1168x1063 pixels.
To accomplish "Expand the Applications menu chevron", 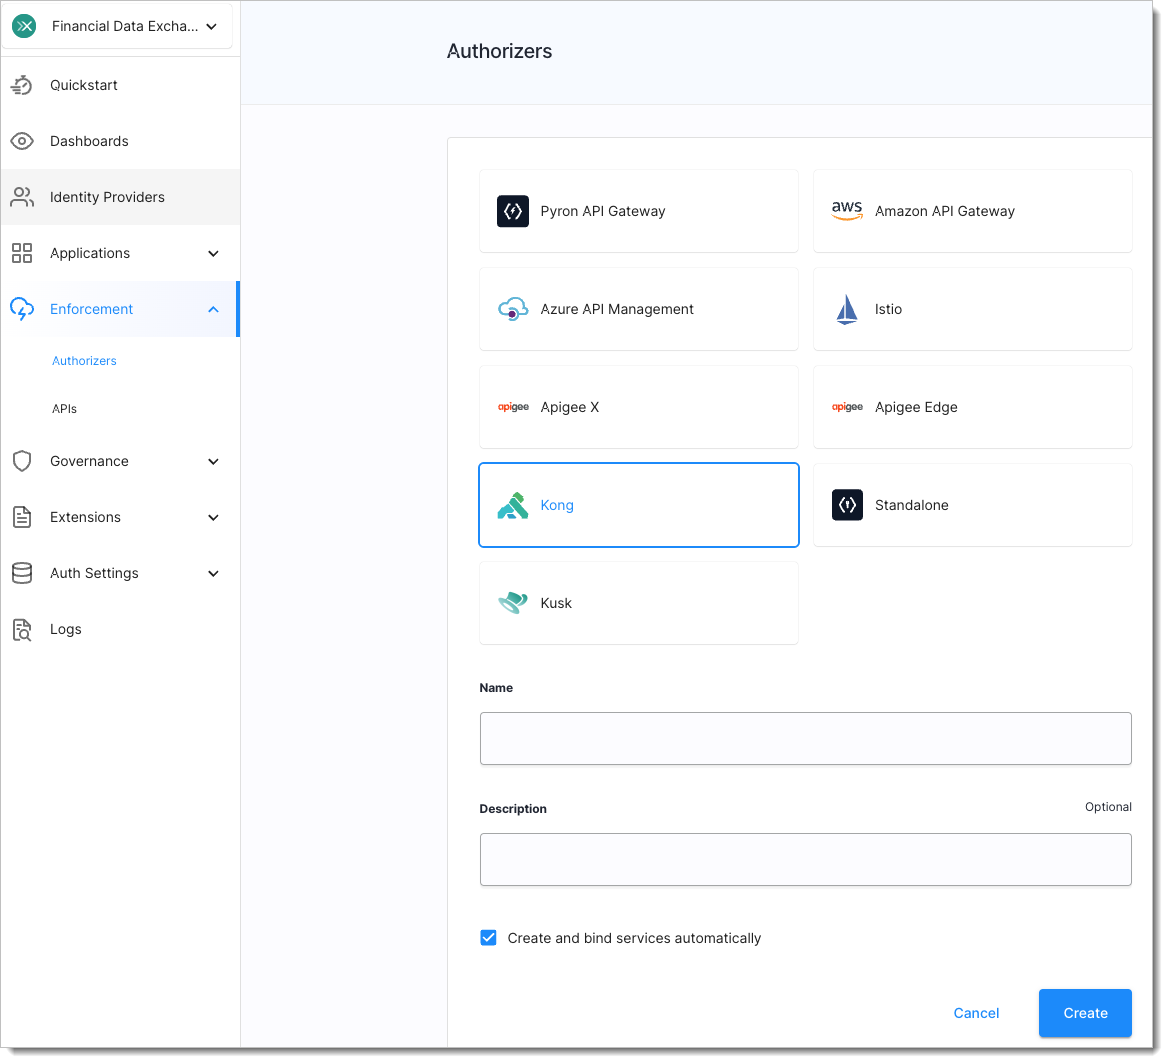I will click(x=213, y=254).
